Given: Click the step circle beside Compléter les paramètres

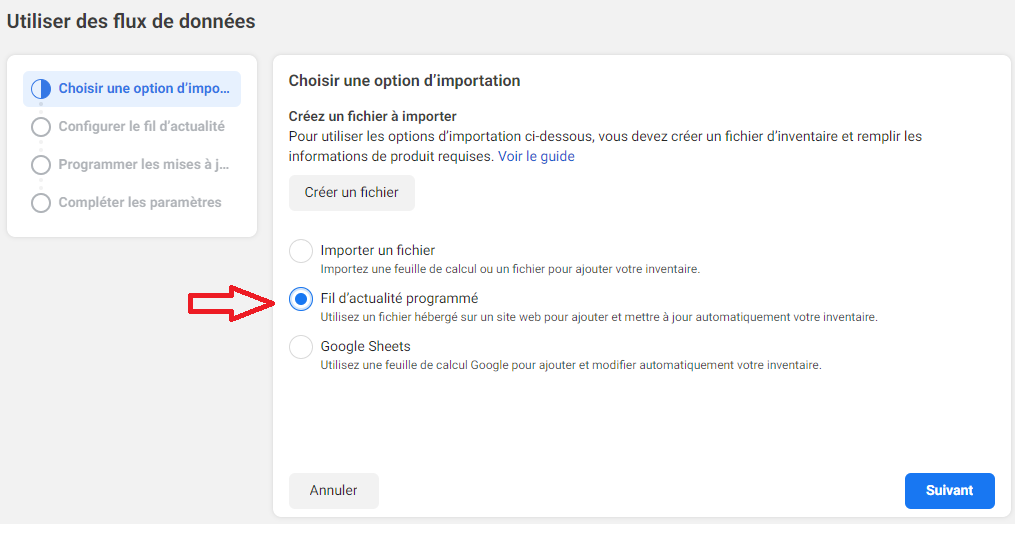Looking at the screenshot, I should (x=41, y=203).
